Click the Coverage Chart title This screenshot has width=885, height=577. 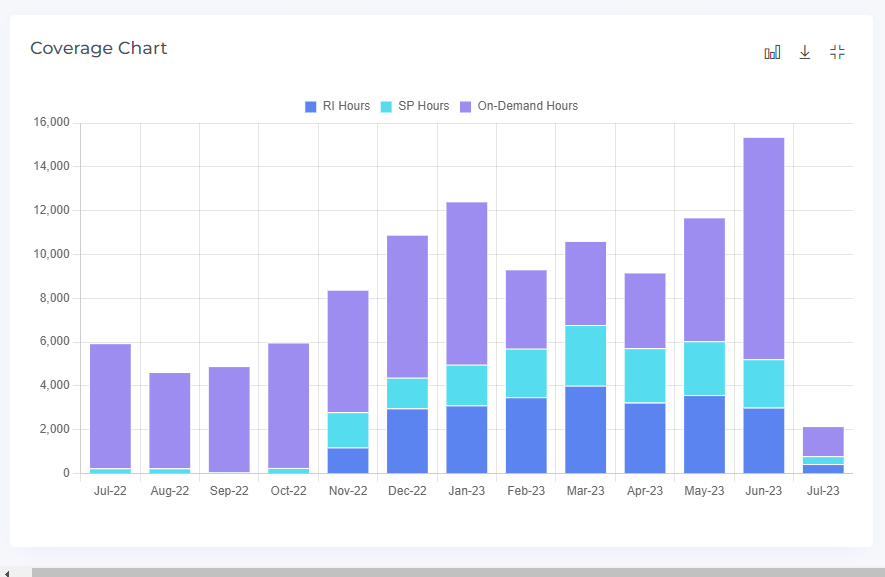click(x=98, y=48)
